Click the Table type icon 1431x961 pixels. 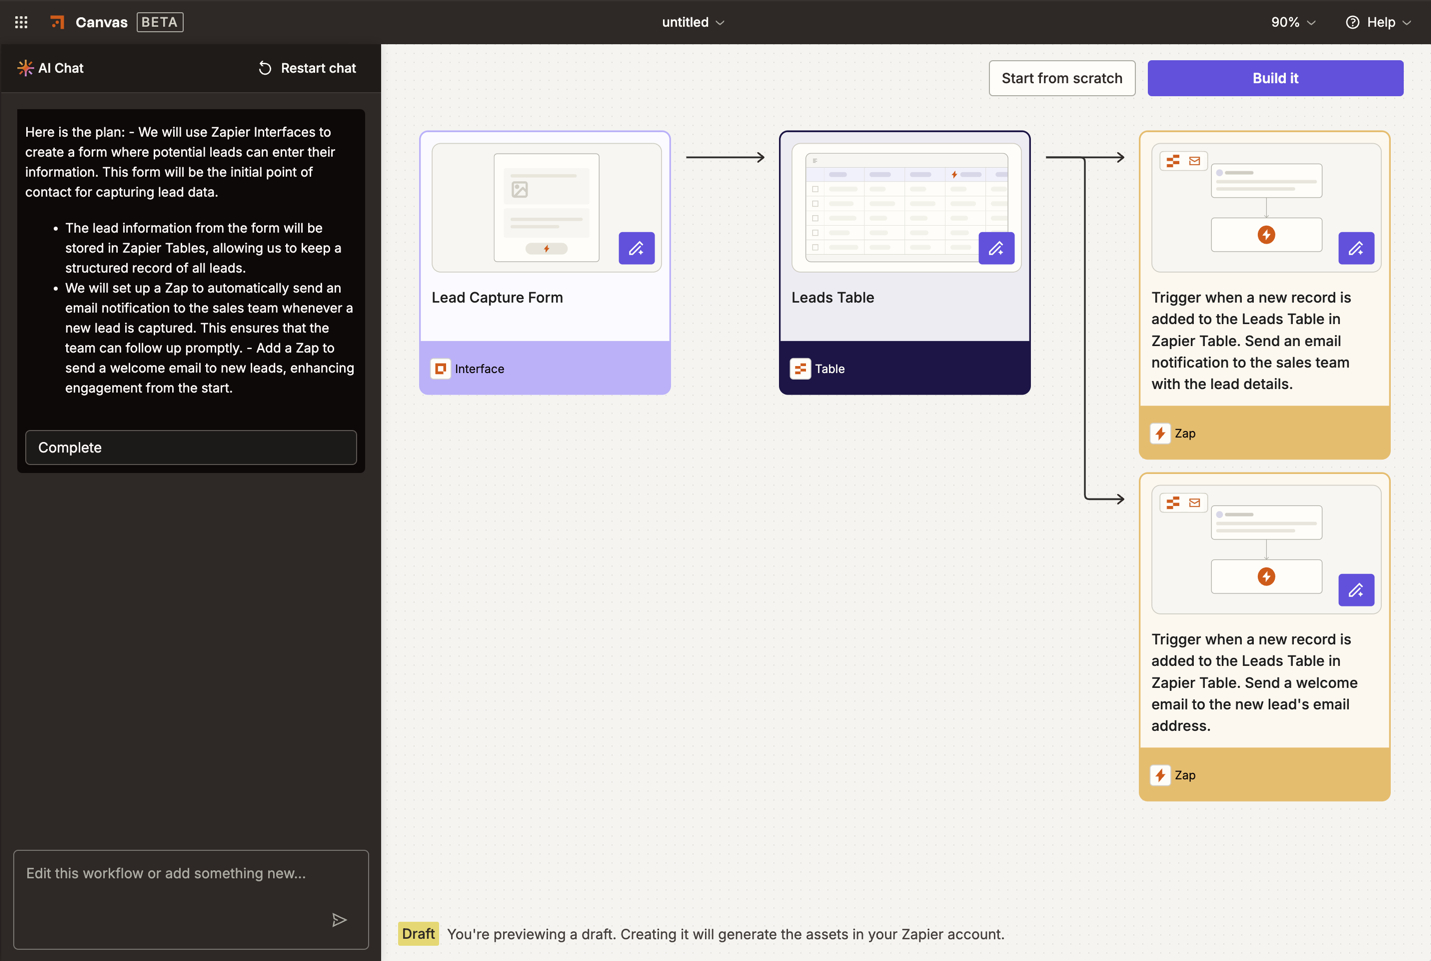tap(800, 369)
